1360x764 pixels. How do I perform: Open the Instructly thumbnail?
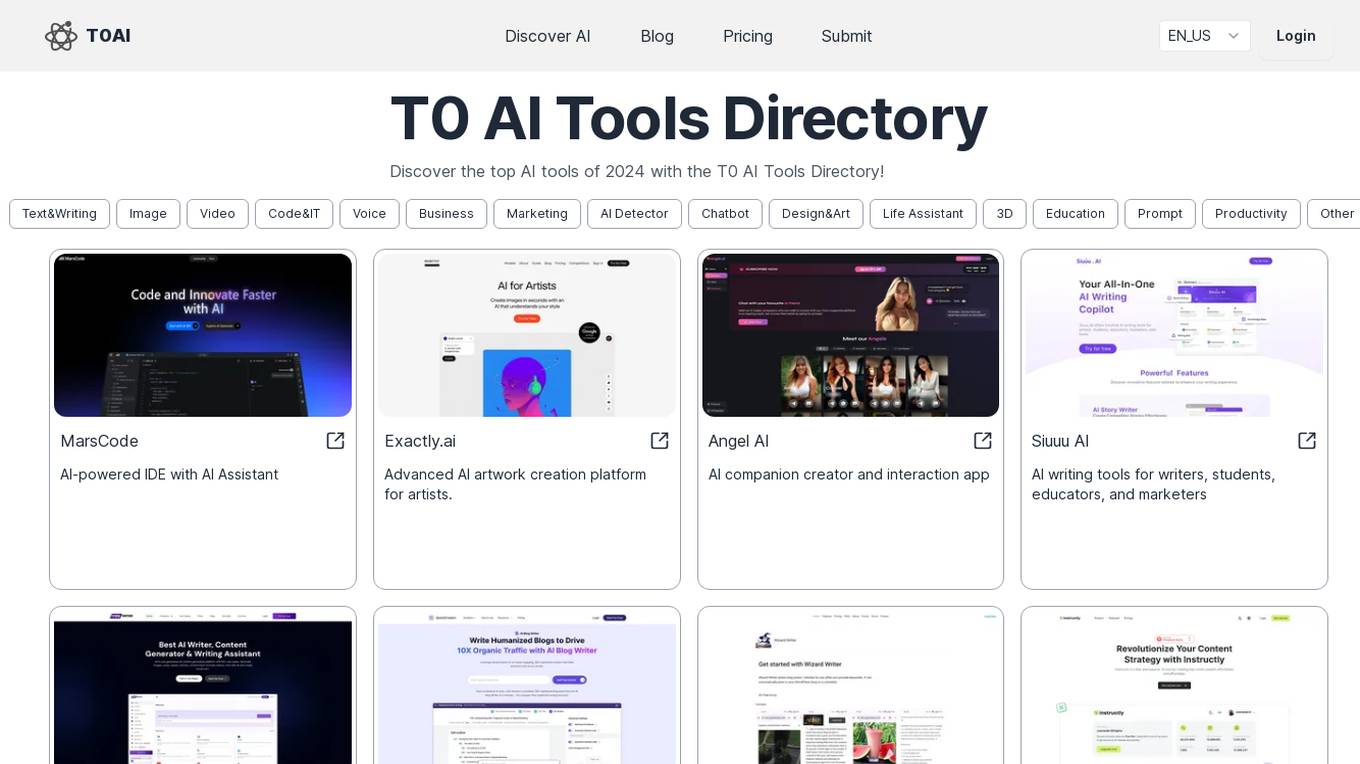(x=1174, y=687)
